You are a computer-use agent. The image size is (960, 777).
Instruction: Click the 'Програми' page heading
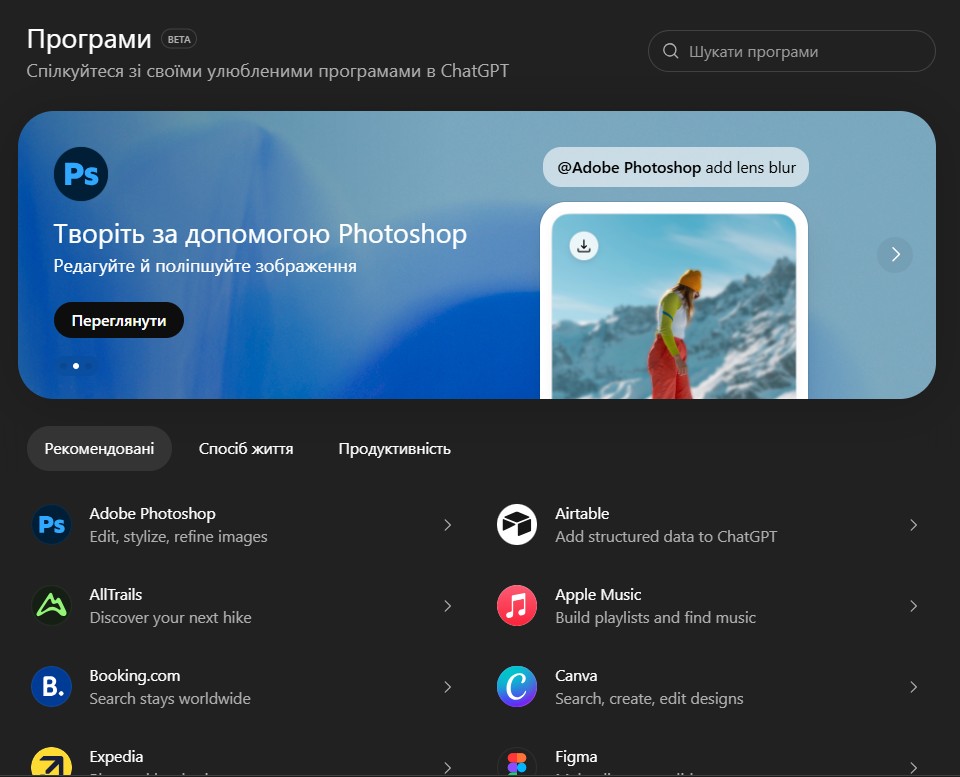(x=89, y=39)
